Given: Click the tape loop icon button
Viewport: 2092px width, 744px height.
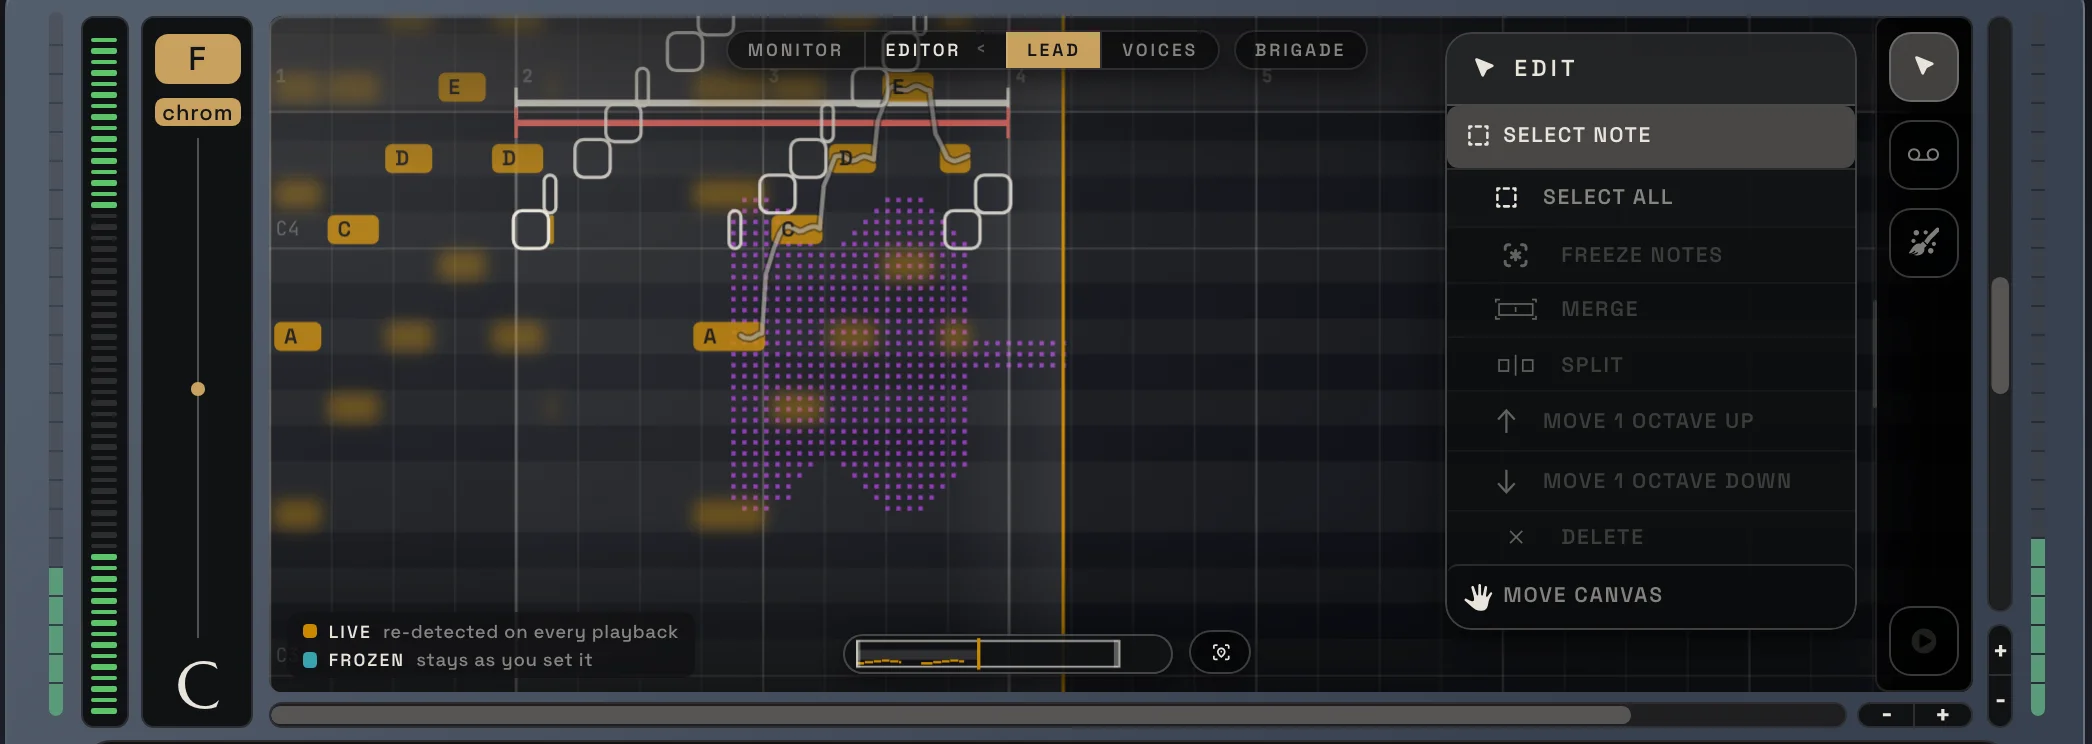Looking at the screenshot, I should tap(1923, 155).
